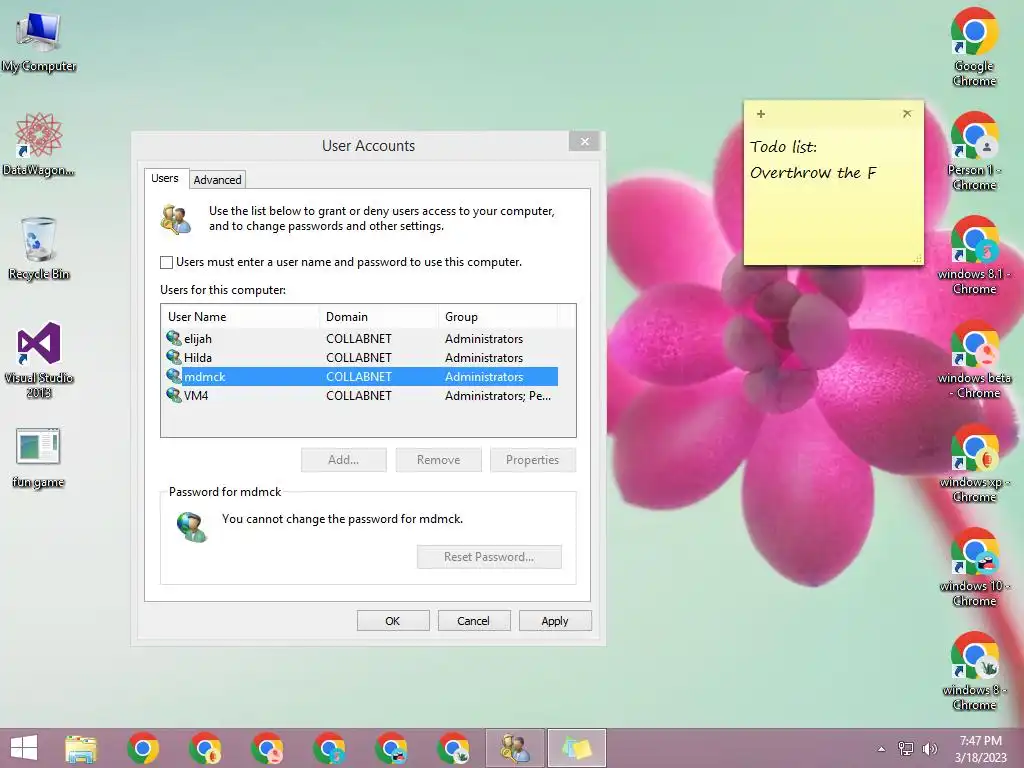Delete the sticky note with X
The height and width of the screenshot is (768, 1024).
pyautogui.click(x=907, y=114)
